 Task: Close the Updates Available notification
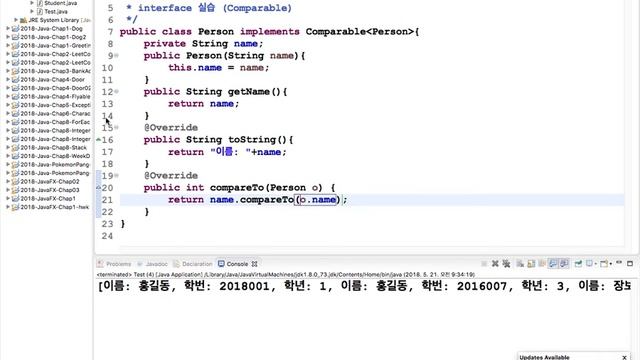click(624, 357)
